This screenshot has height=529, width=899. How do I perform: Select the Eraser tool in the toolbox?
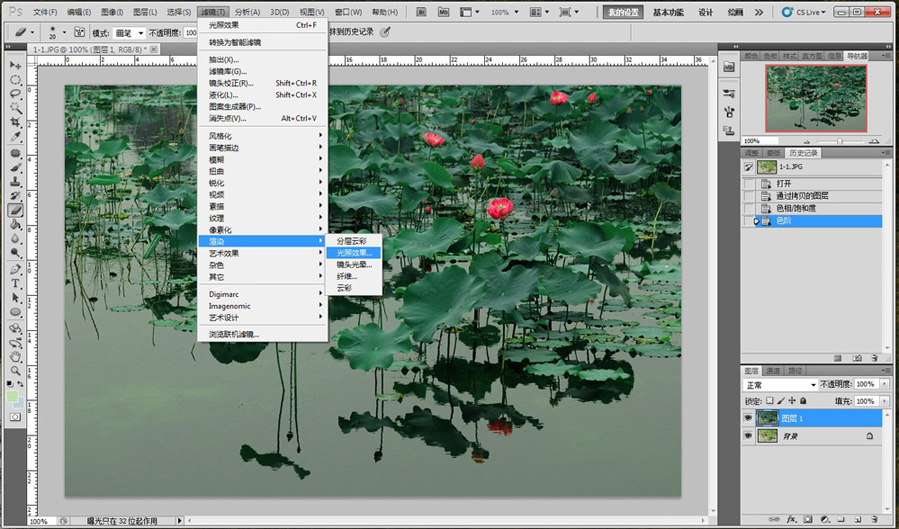click(15, 210)
